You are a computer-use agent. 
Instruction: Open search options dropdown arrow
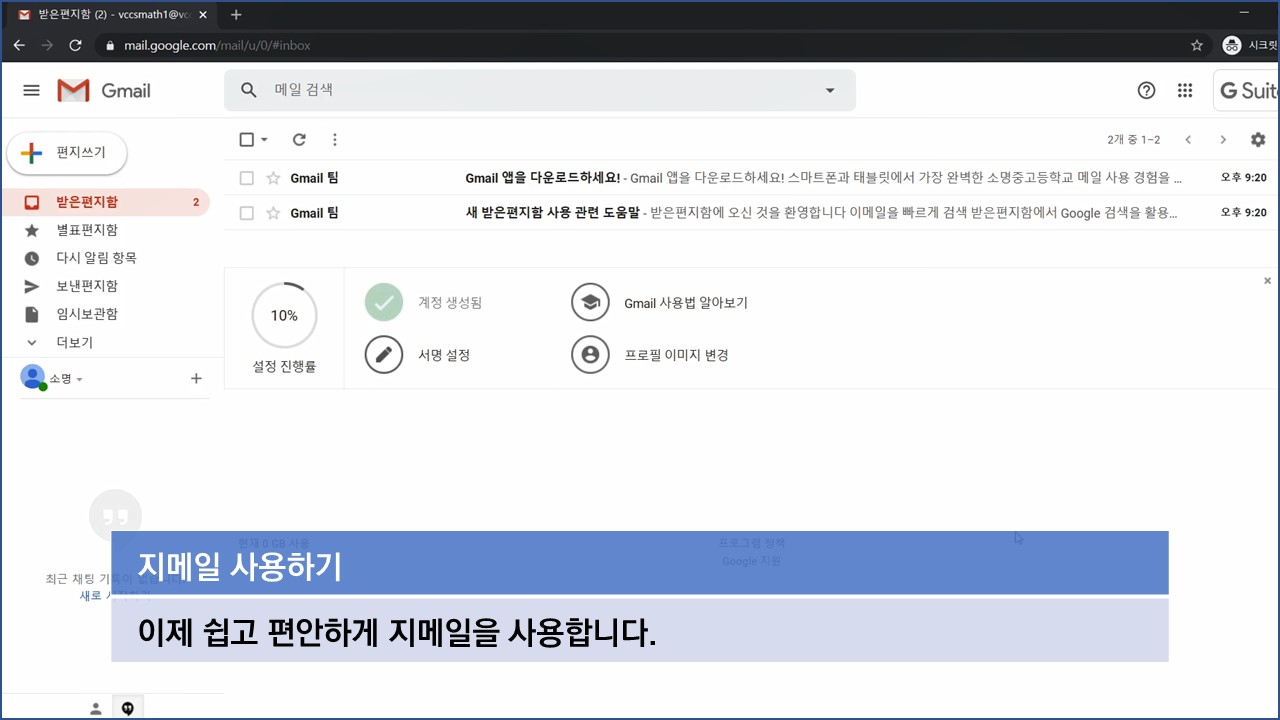[x=829, y=90]
